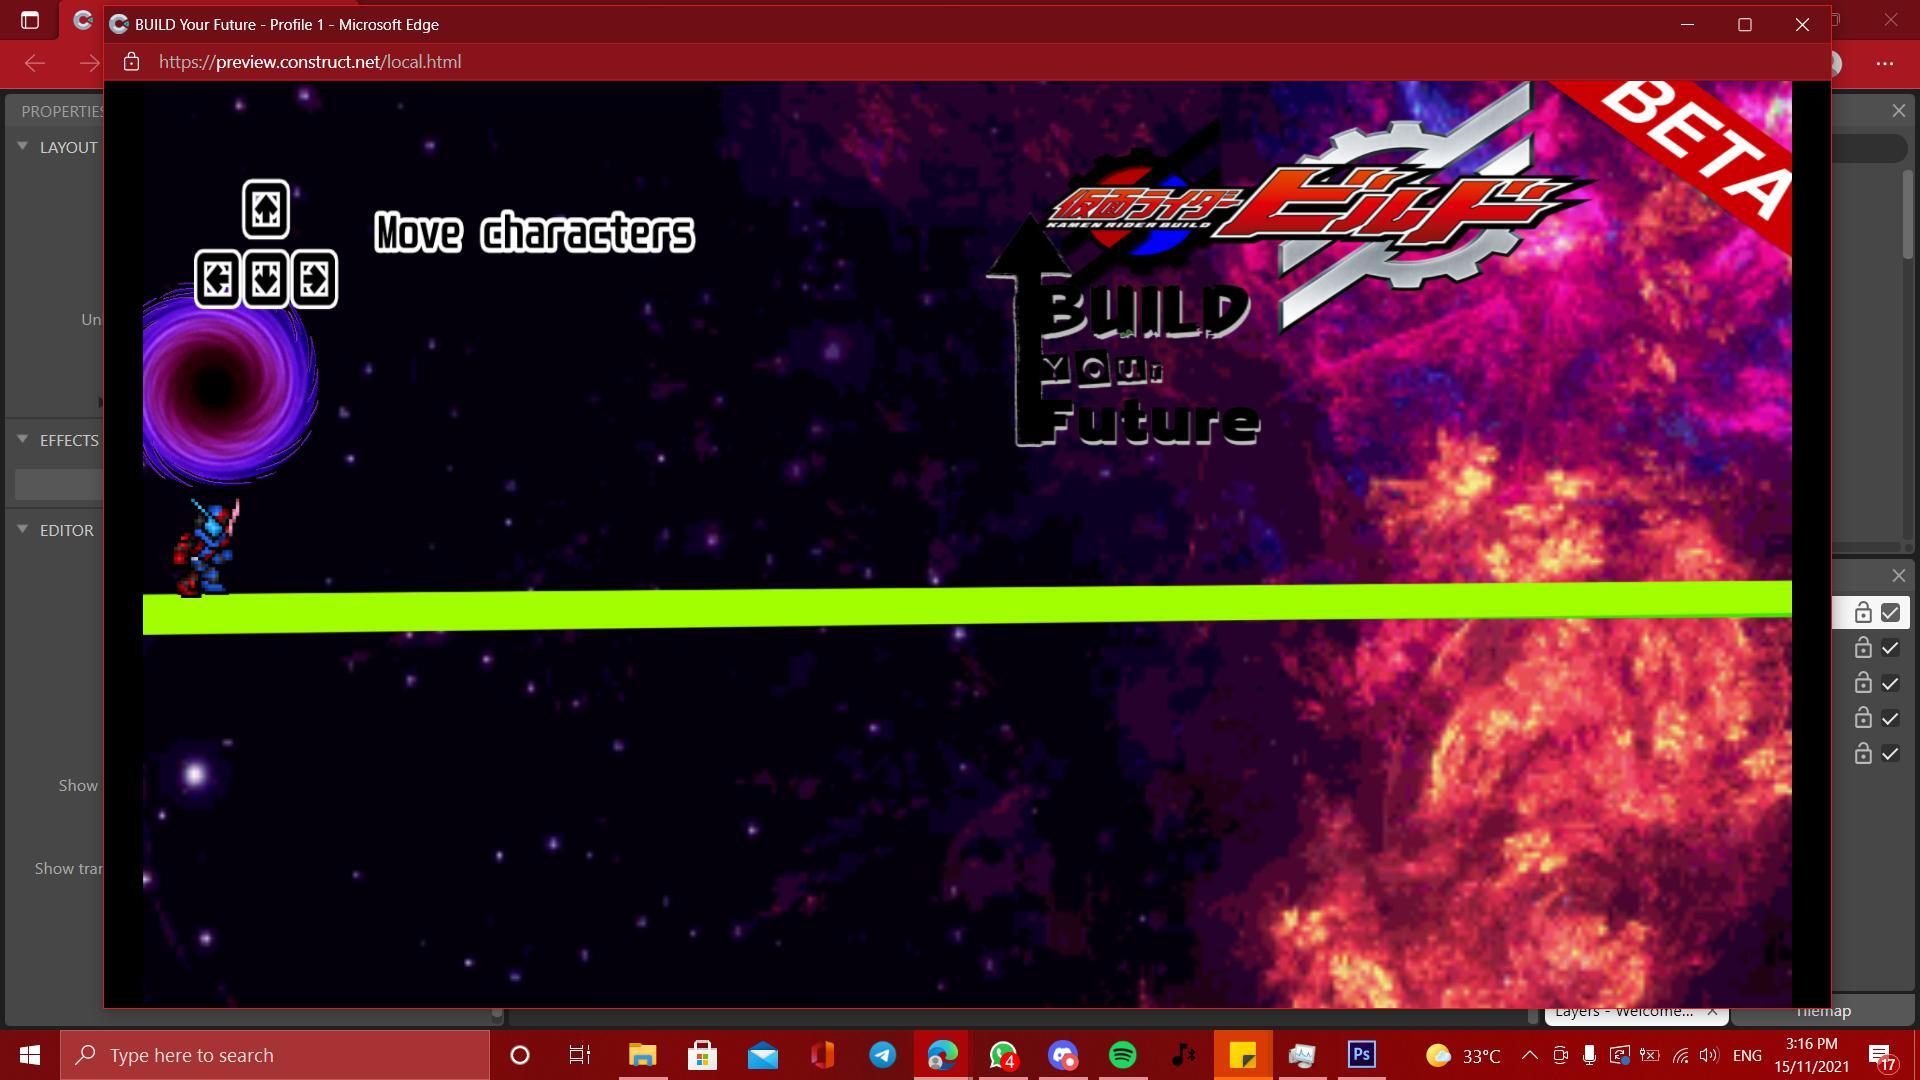Toggle visibility checkbox of the bottom layer
Viewport: 1920px width, 1080px height.
(x=1890, y=753)
